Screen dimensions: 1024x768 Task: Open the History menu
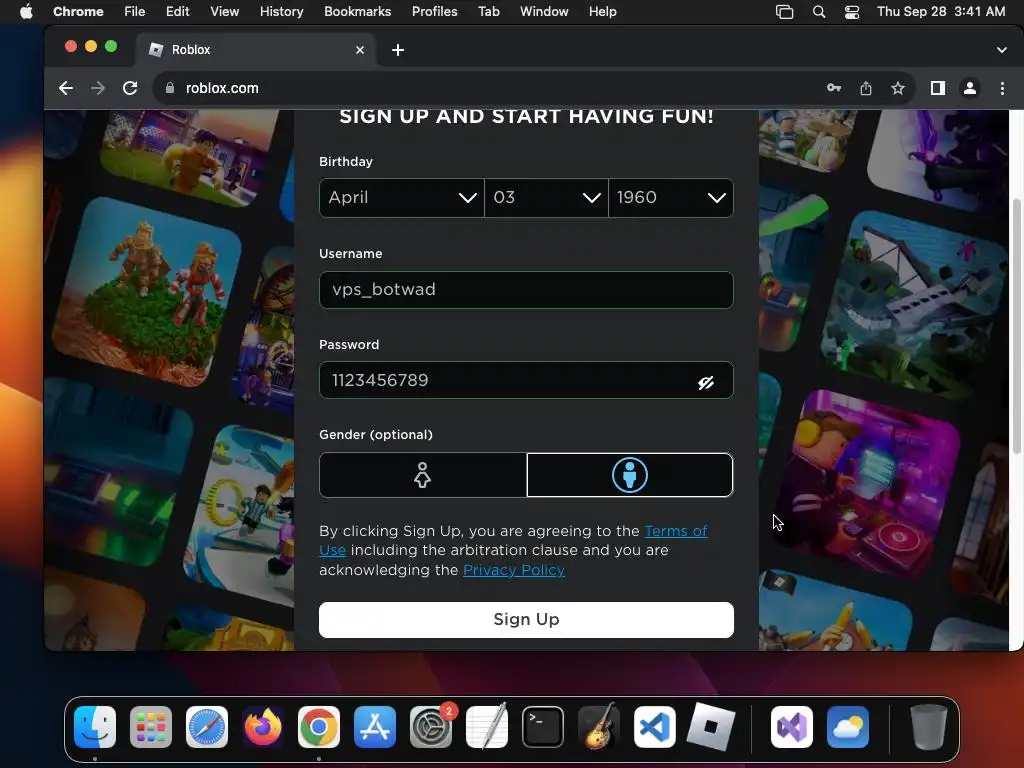281,12
